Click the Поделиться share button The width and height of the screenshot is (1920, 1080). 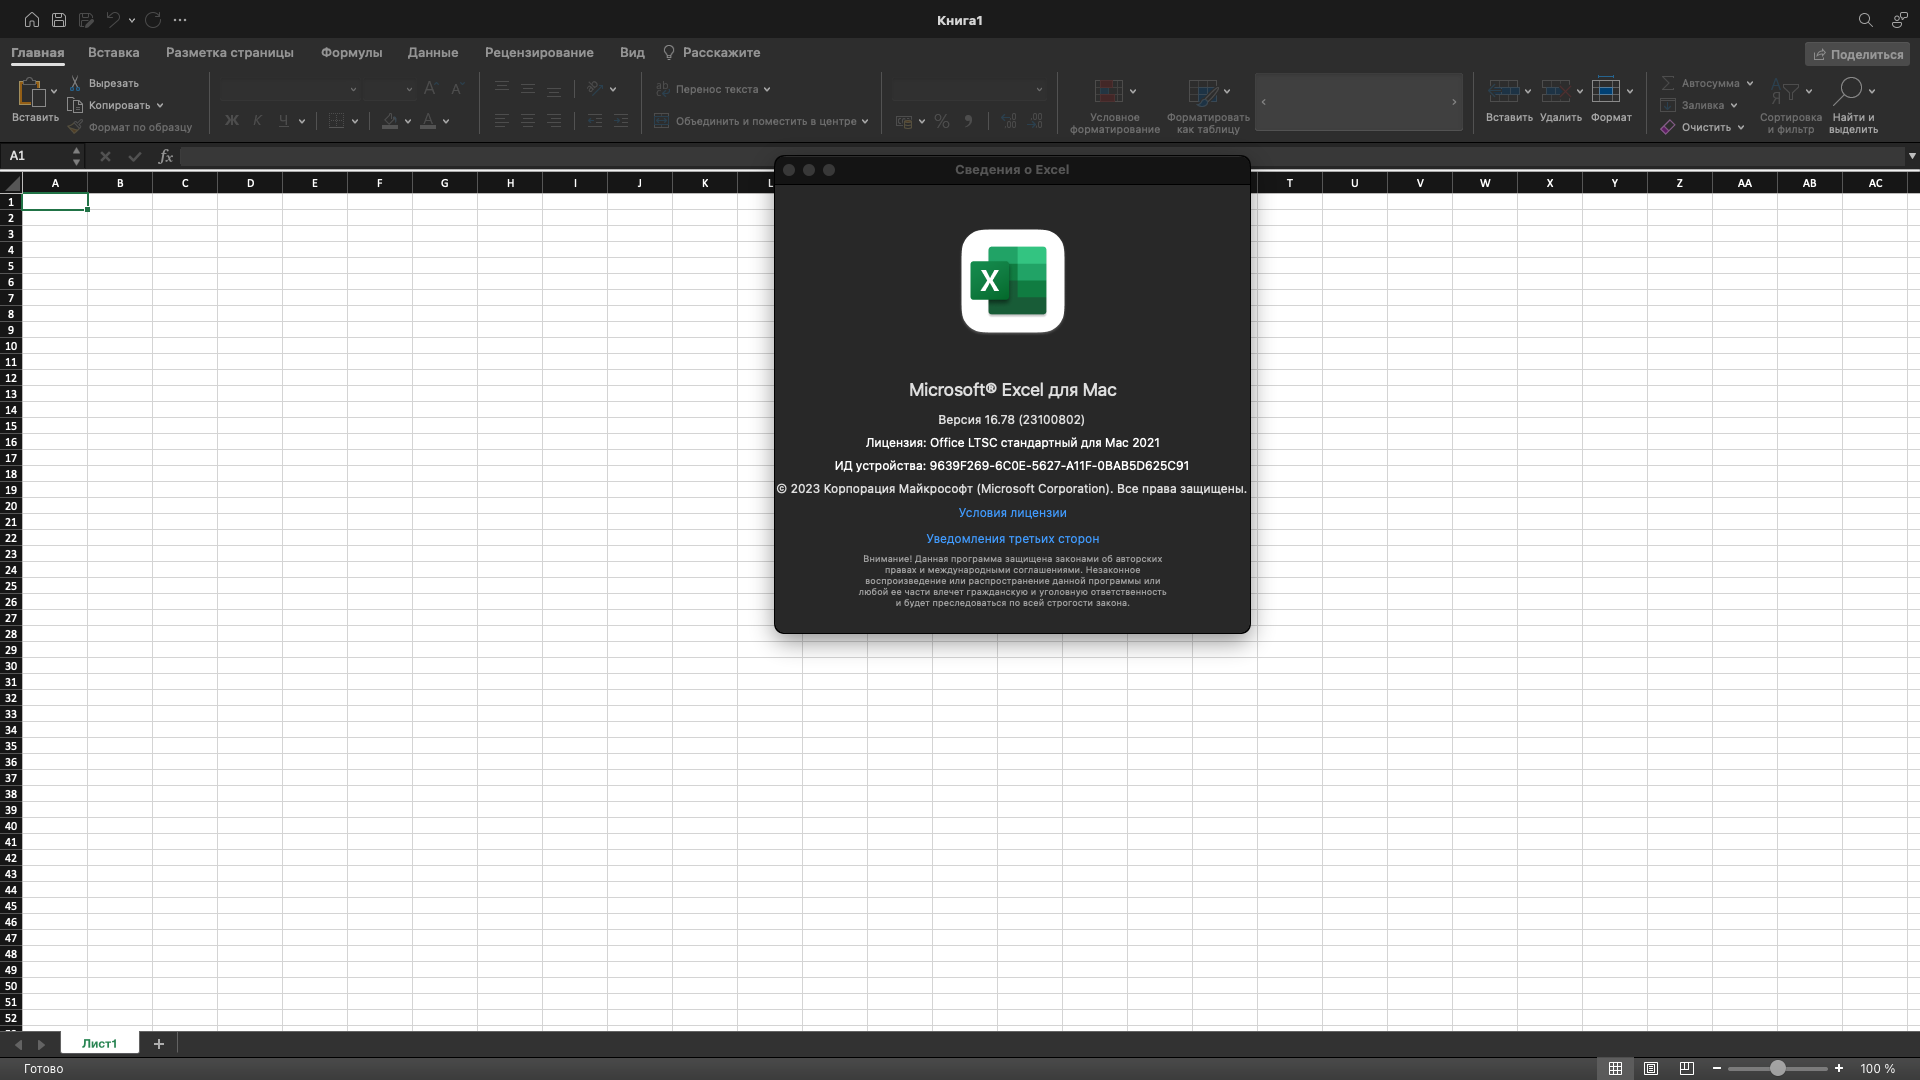(1857, 54)
